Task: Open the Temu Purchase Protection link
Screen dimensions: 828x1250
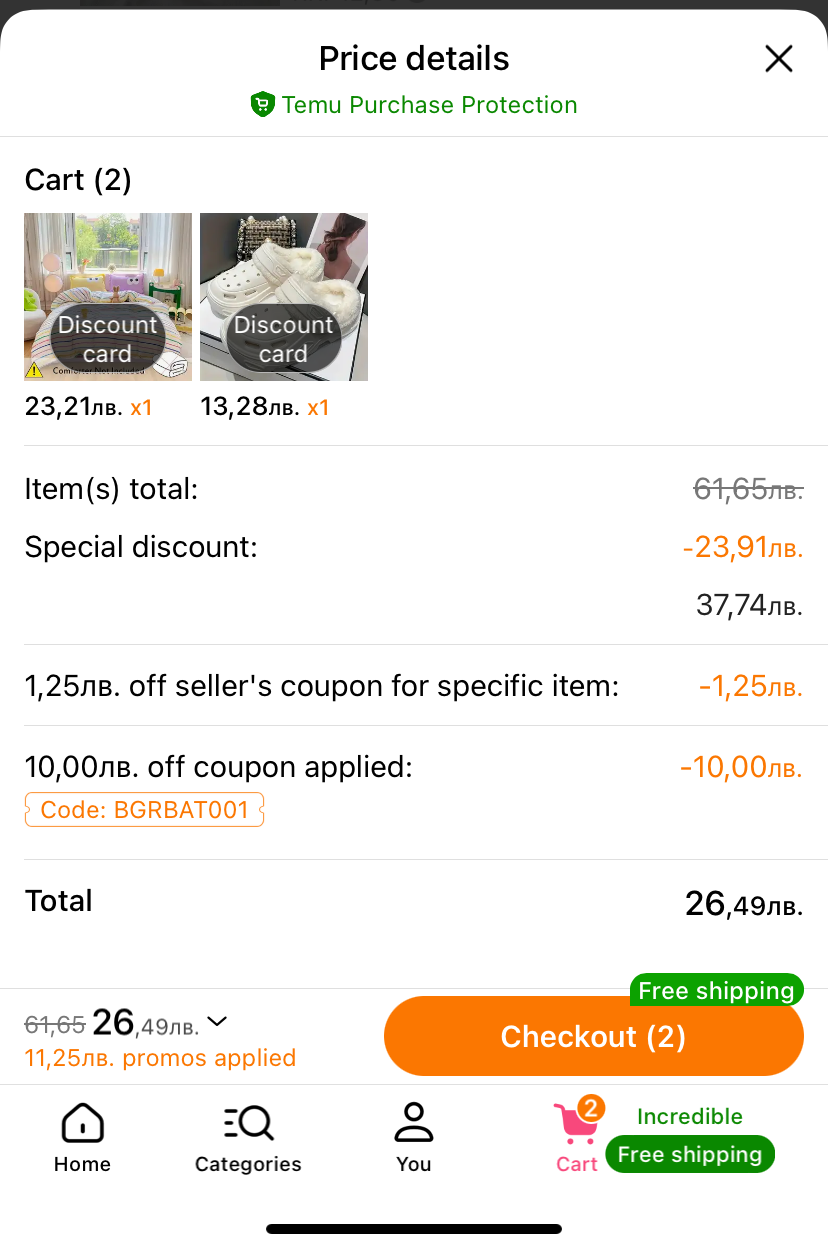Action: [x=429, y=105]
